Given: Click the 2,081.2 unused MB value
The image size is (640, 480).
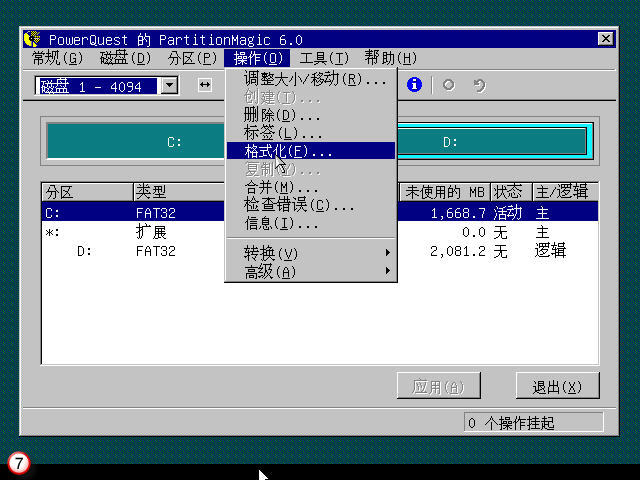Looking at the screenshot, I should 458,251.
